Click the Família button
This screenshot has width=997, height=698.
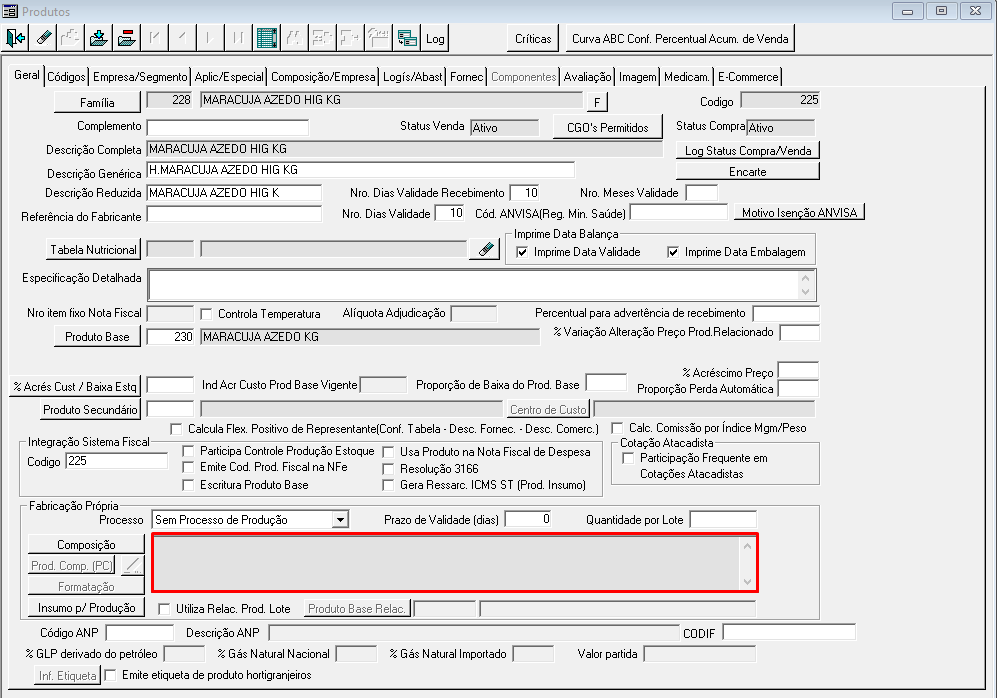[97, 102]
